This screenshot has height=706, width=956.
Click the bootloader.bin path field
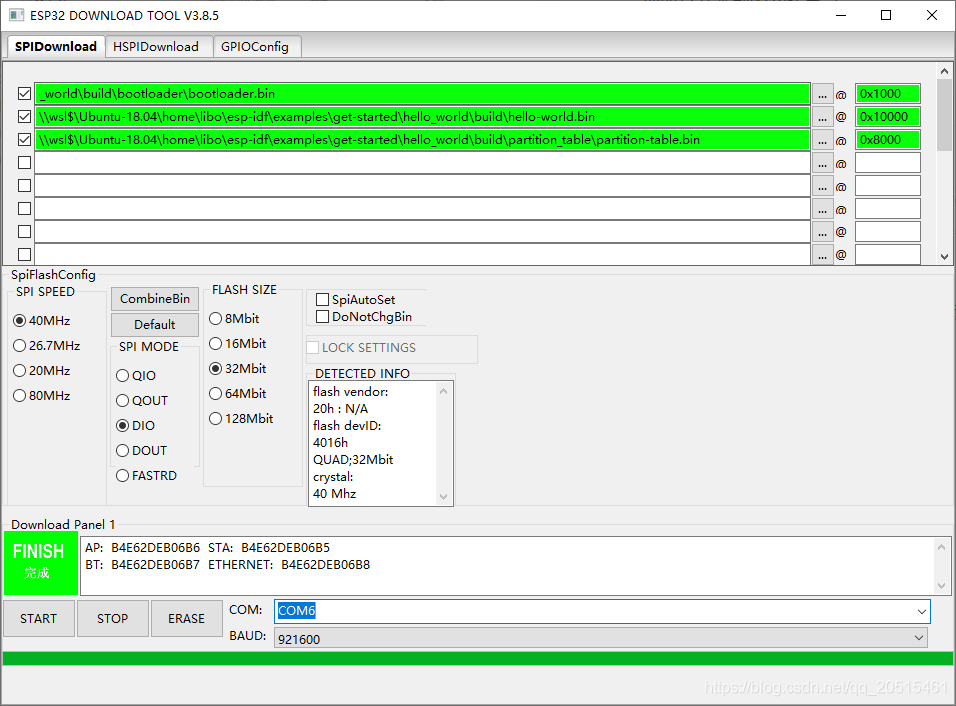422,94
